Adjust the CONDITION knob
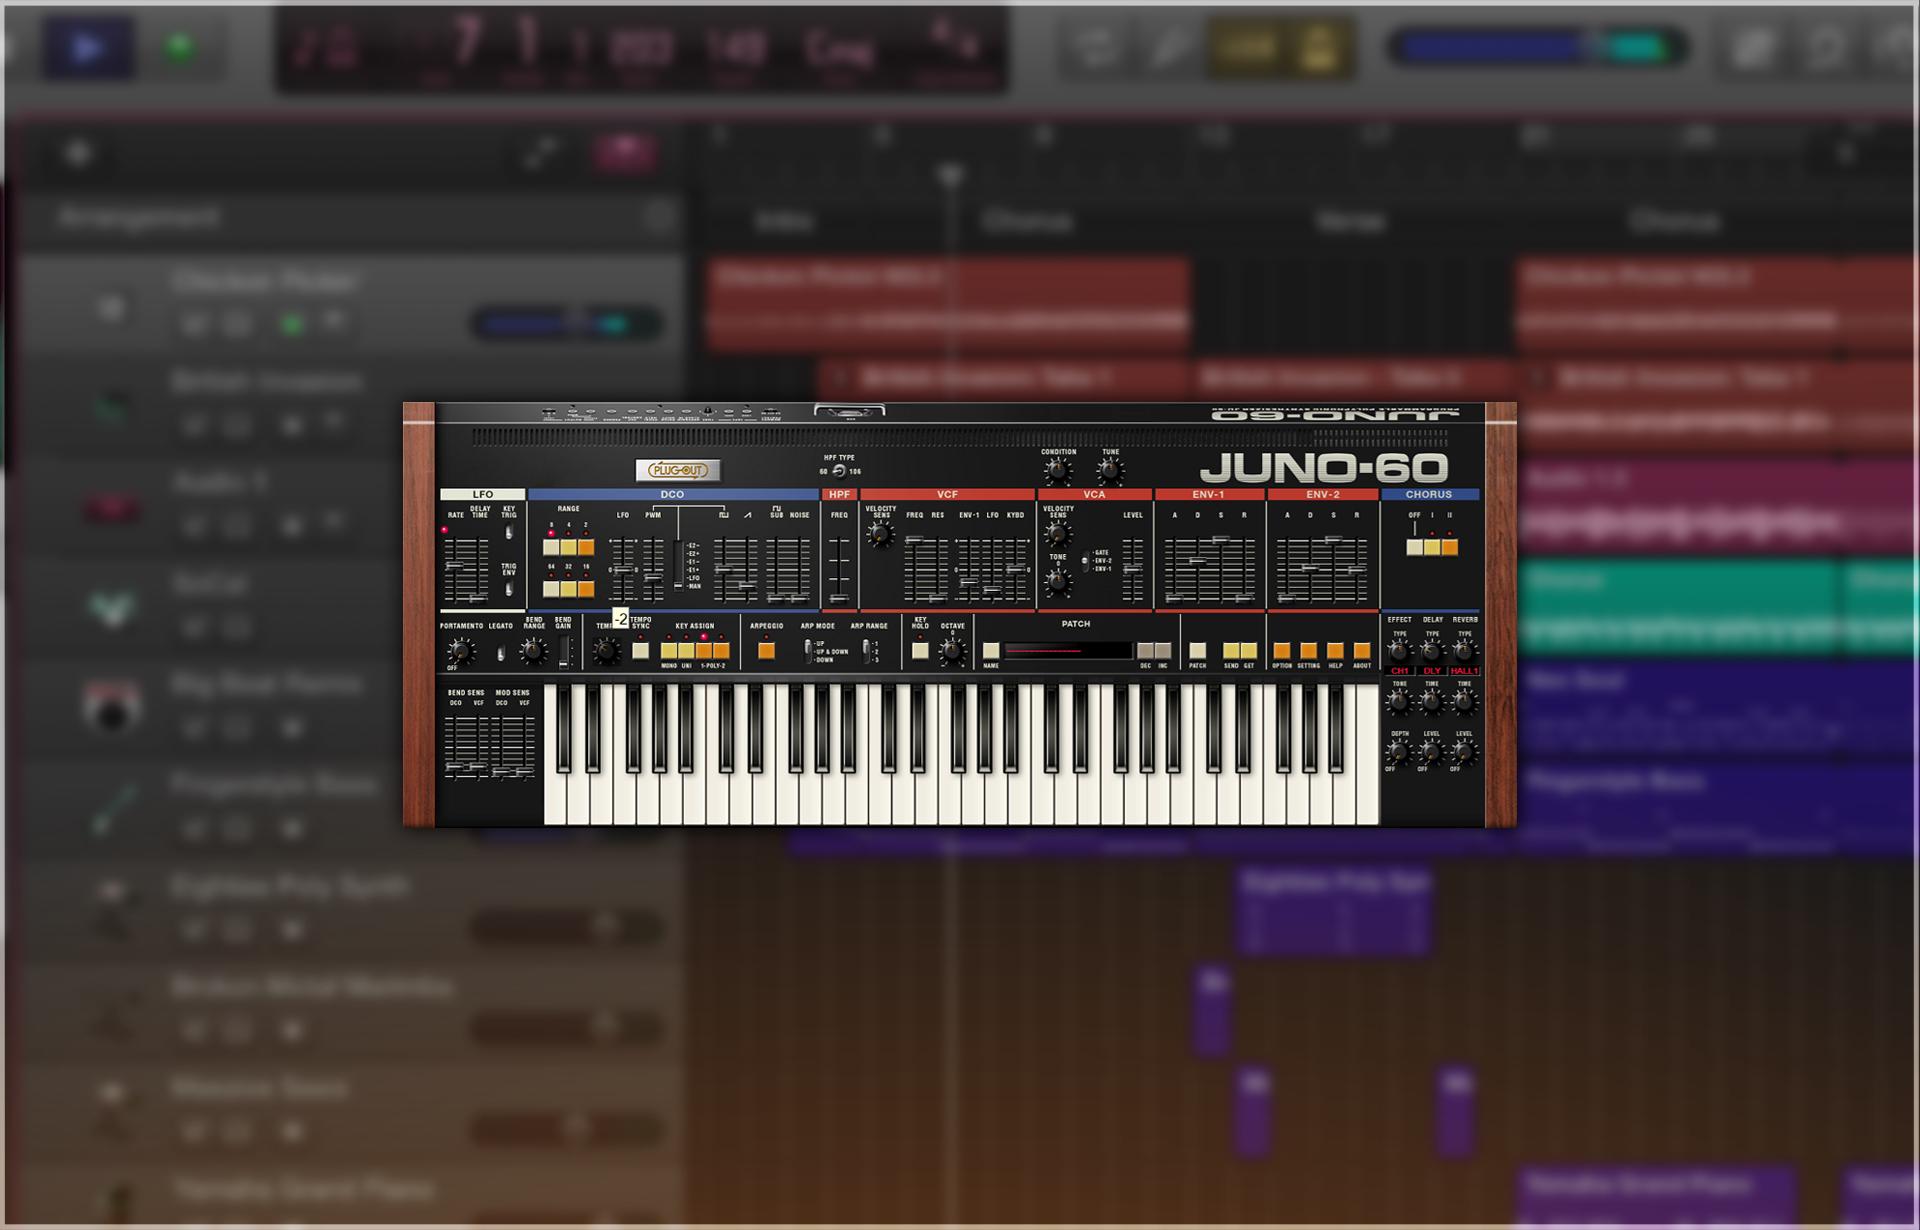The image size is (1920, 1230). (1057, 470)
